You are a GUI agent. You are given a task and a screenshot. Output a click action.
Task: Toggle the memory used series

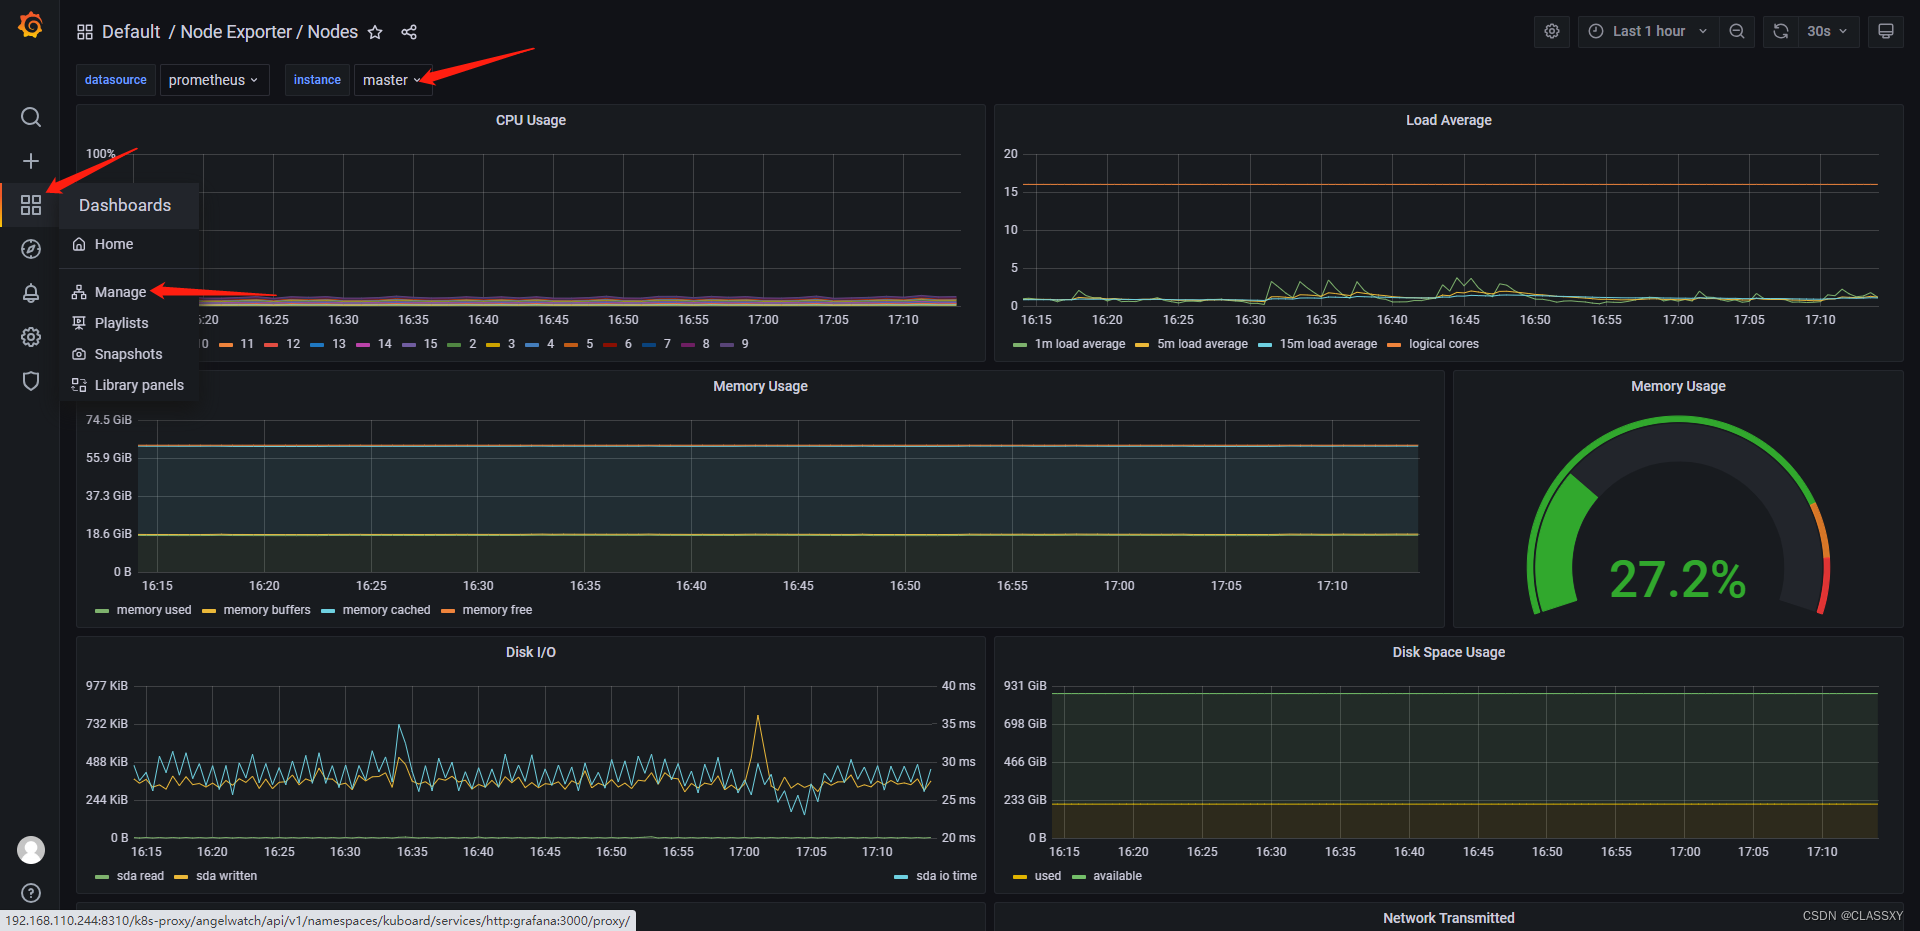tap(153, 610)
